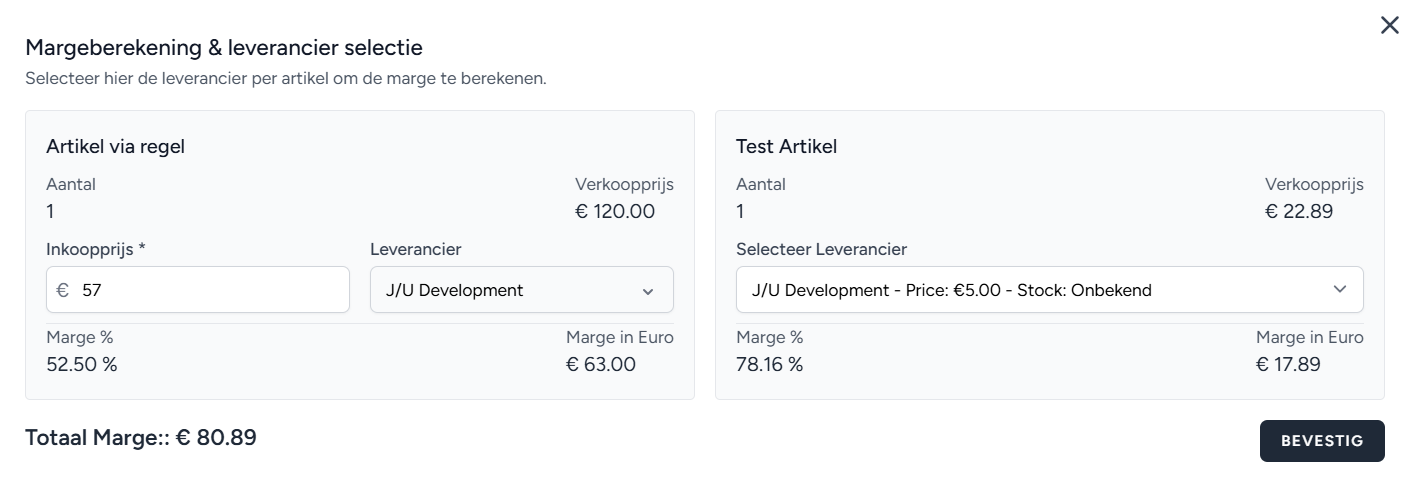Click the Margeberekening & leverancier selectie heading

(x=224, y=47)
